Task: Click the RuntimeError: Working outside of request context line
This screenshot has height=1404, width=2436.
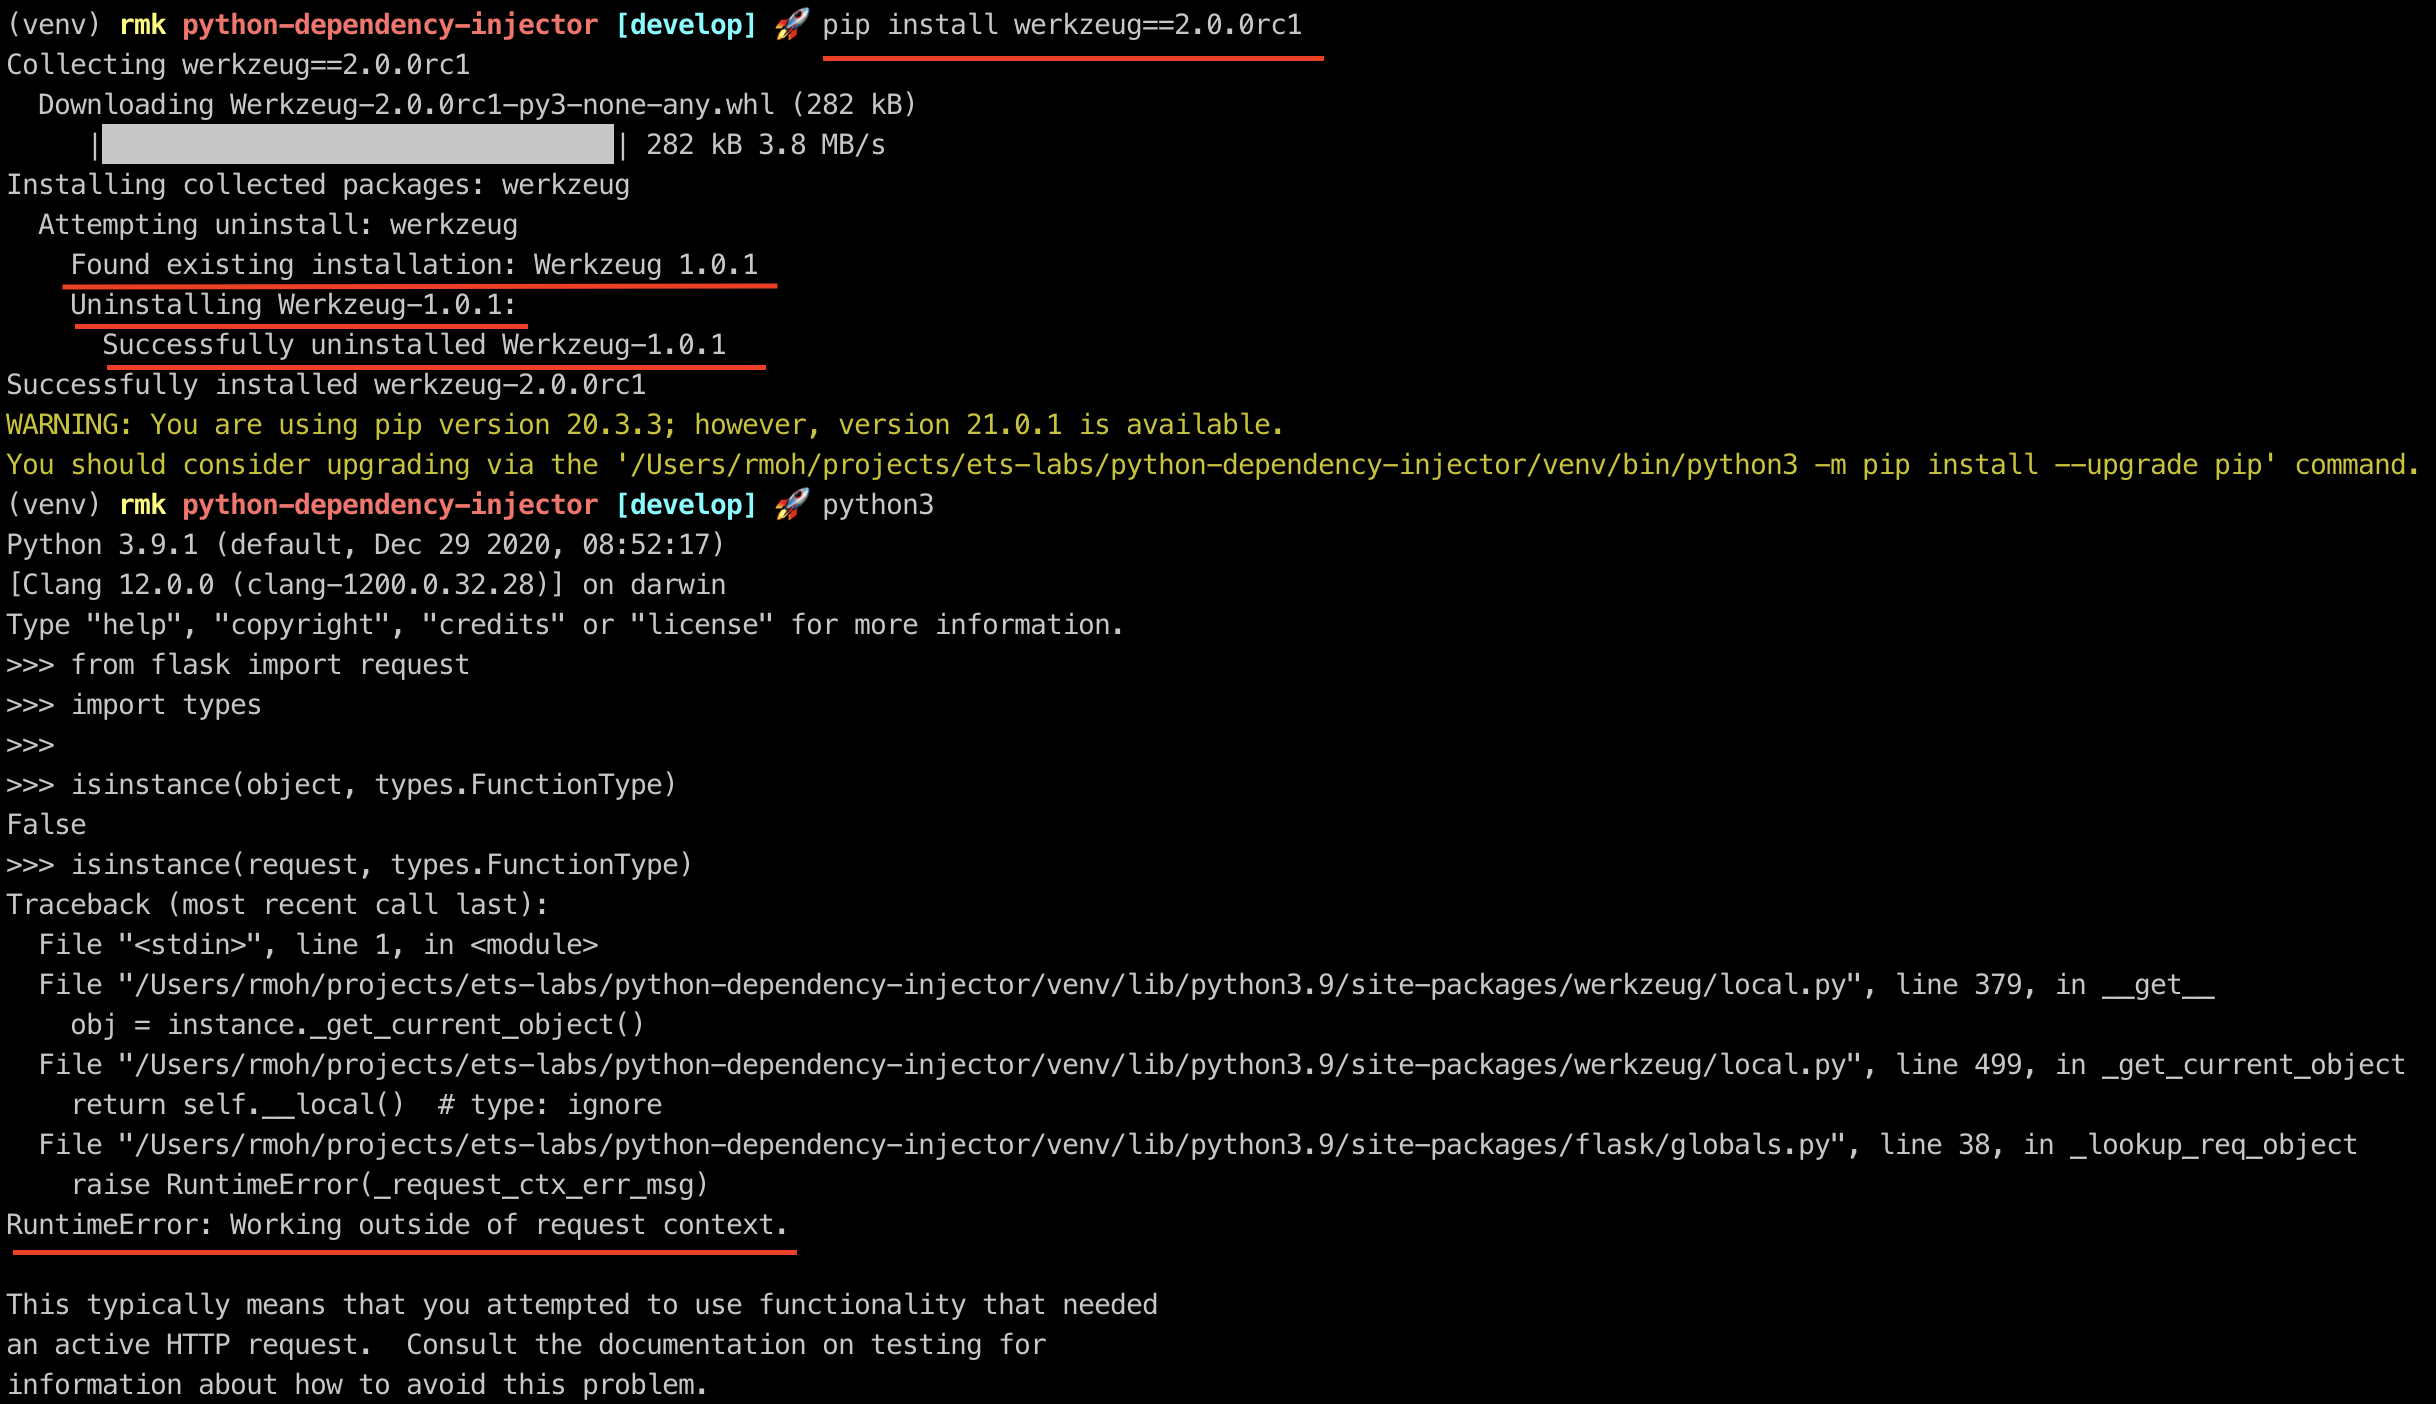Action: pyautogui.click(x=397, y=1224)
